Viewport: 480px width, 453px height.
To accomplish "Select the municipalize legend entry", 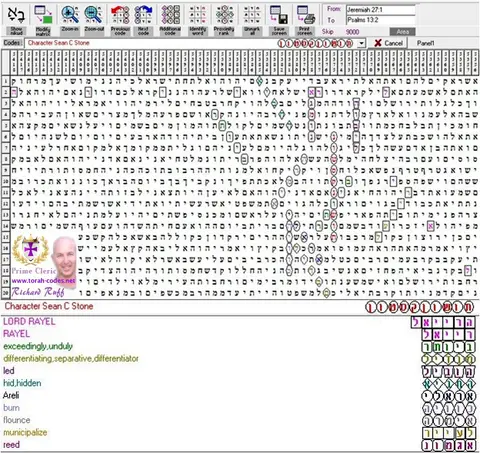I will tap(25, 432).
